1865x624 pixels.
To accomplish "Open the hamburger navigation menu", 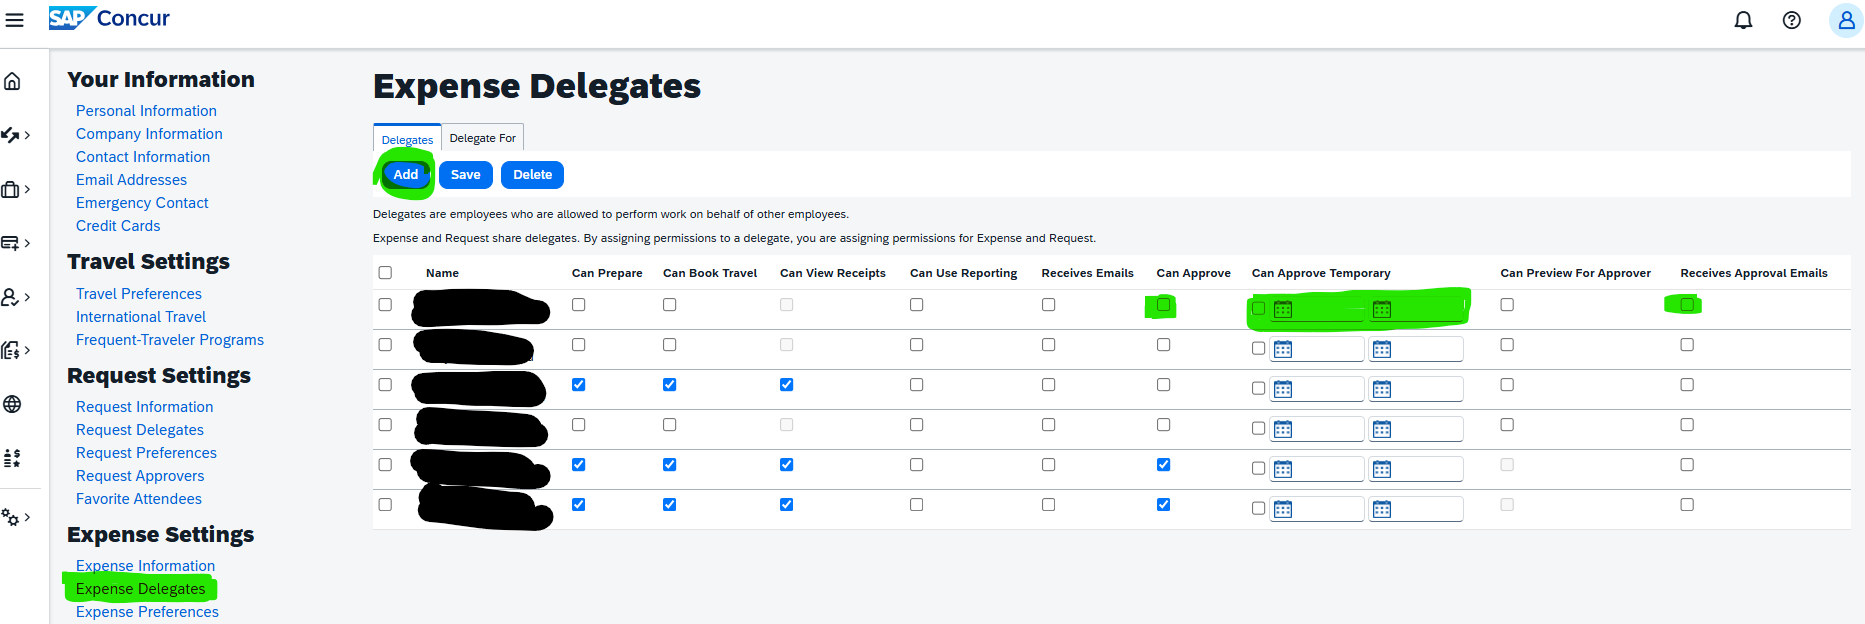I will [x=15, y=20].
